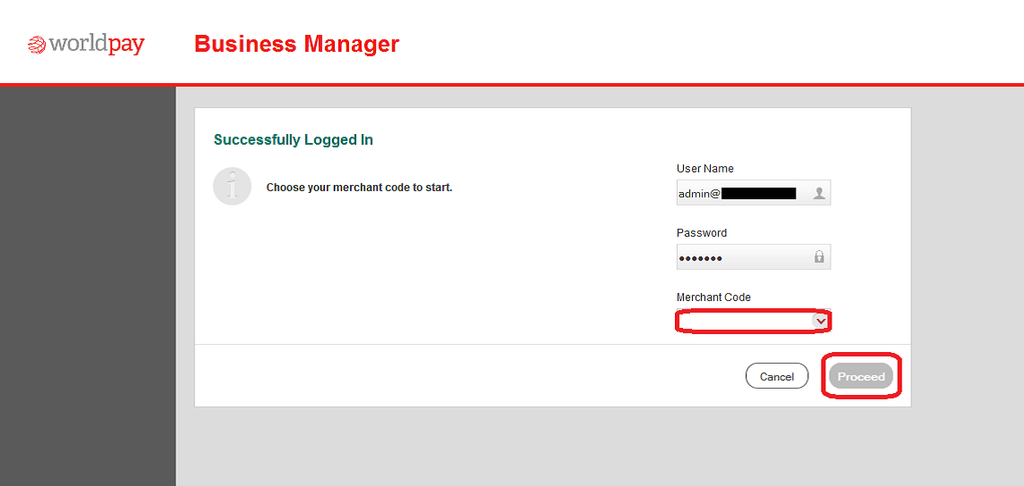Expand Merchant Code list via arrow
The height and width of the screenshot is (486, 1024).
820,321
